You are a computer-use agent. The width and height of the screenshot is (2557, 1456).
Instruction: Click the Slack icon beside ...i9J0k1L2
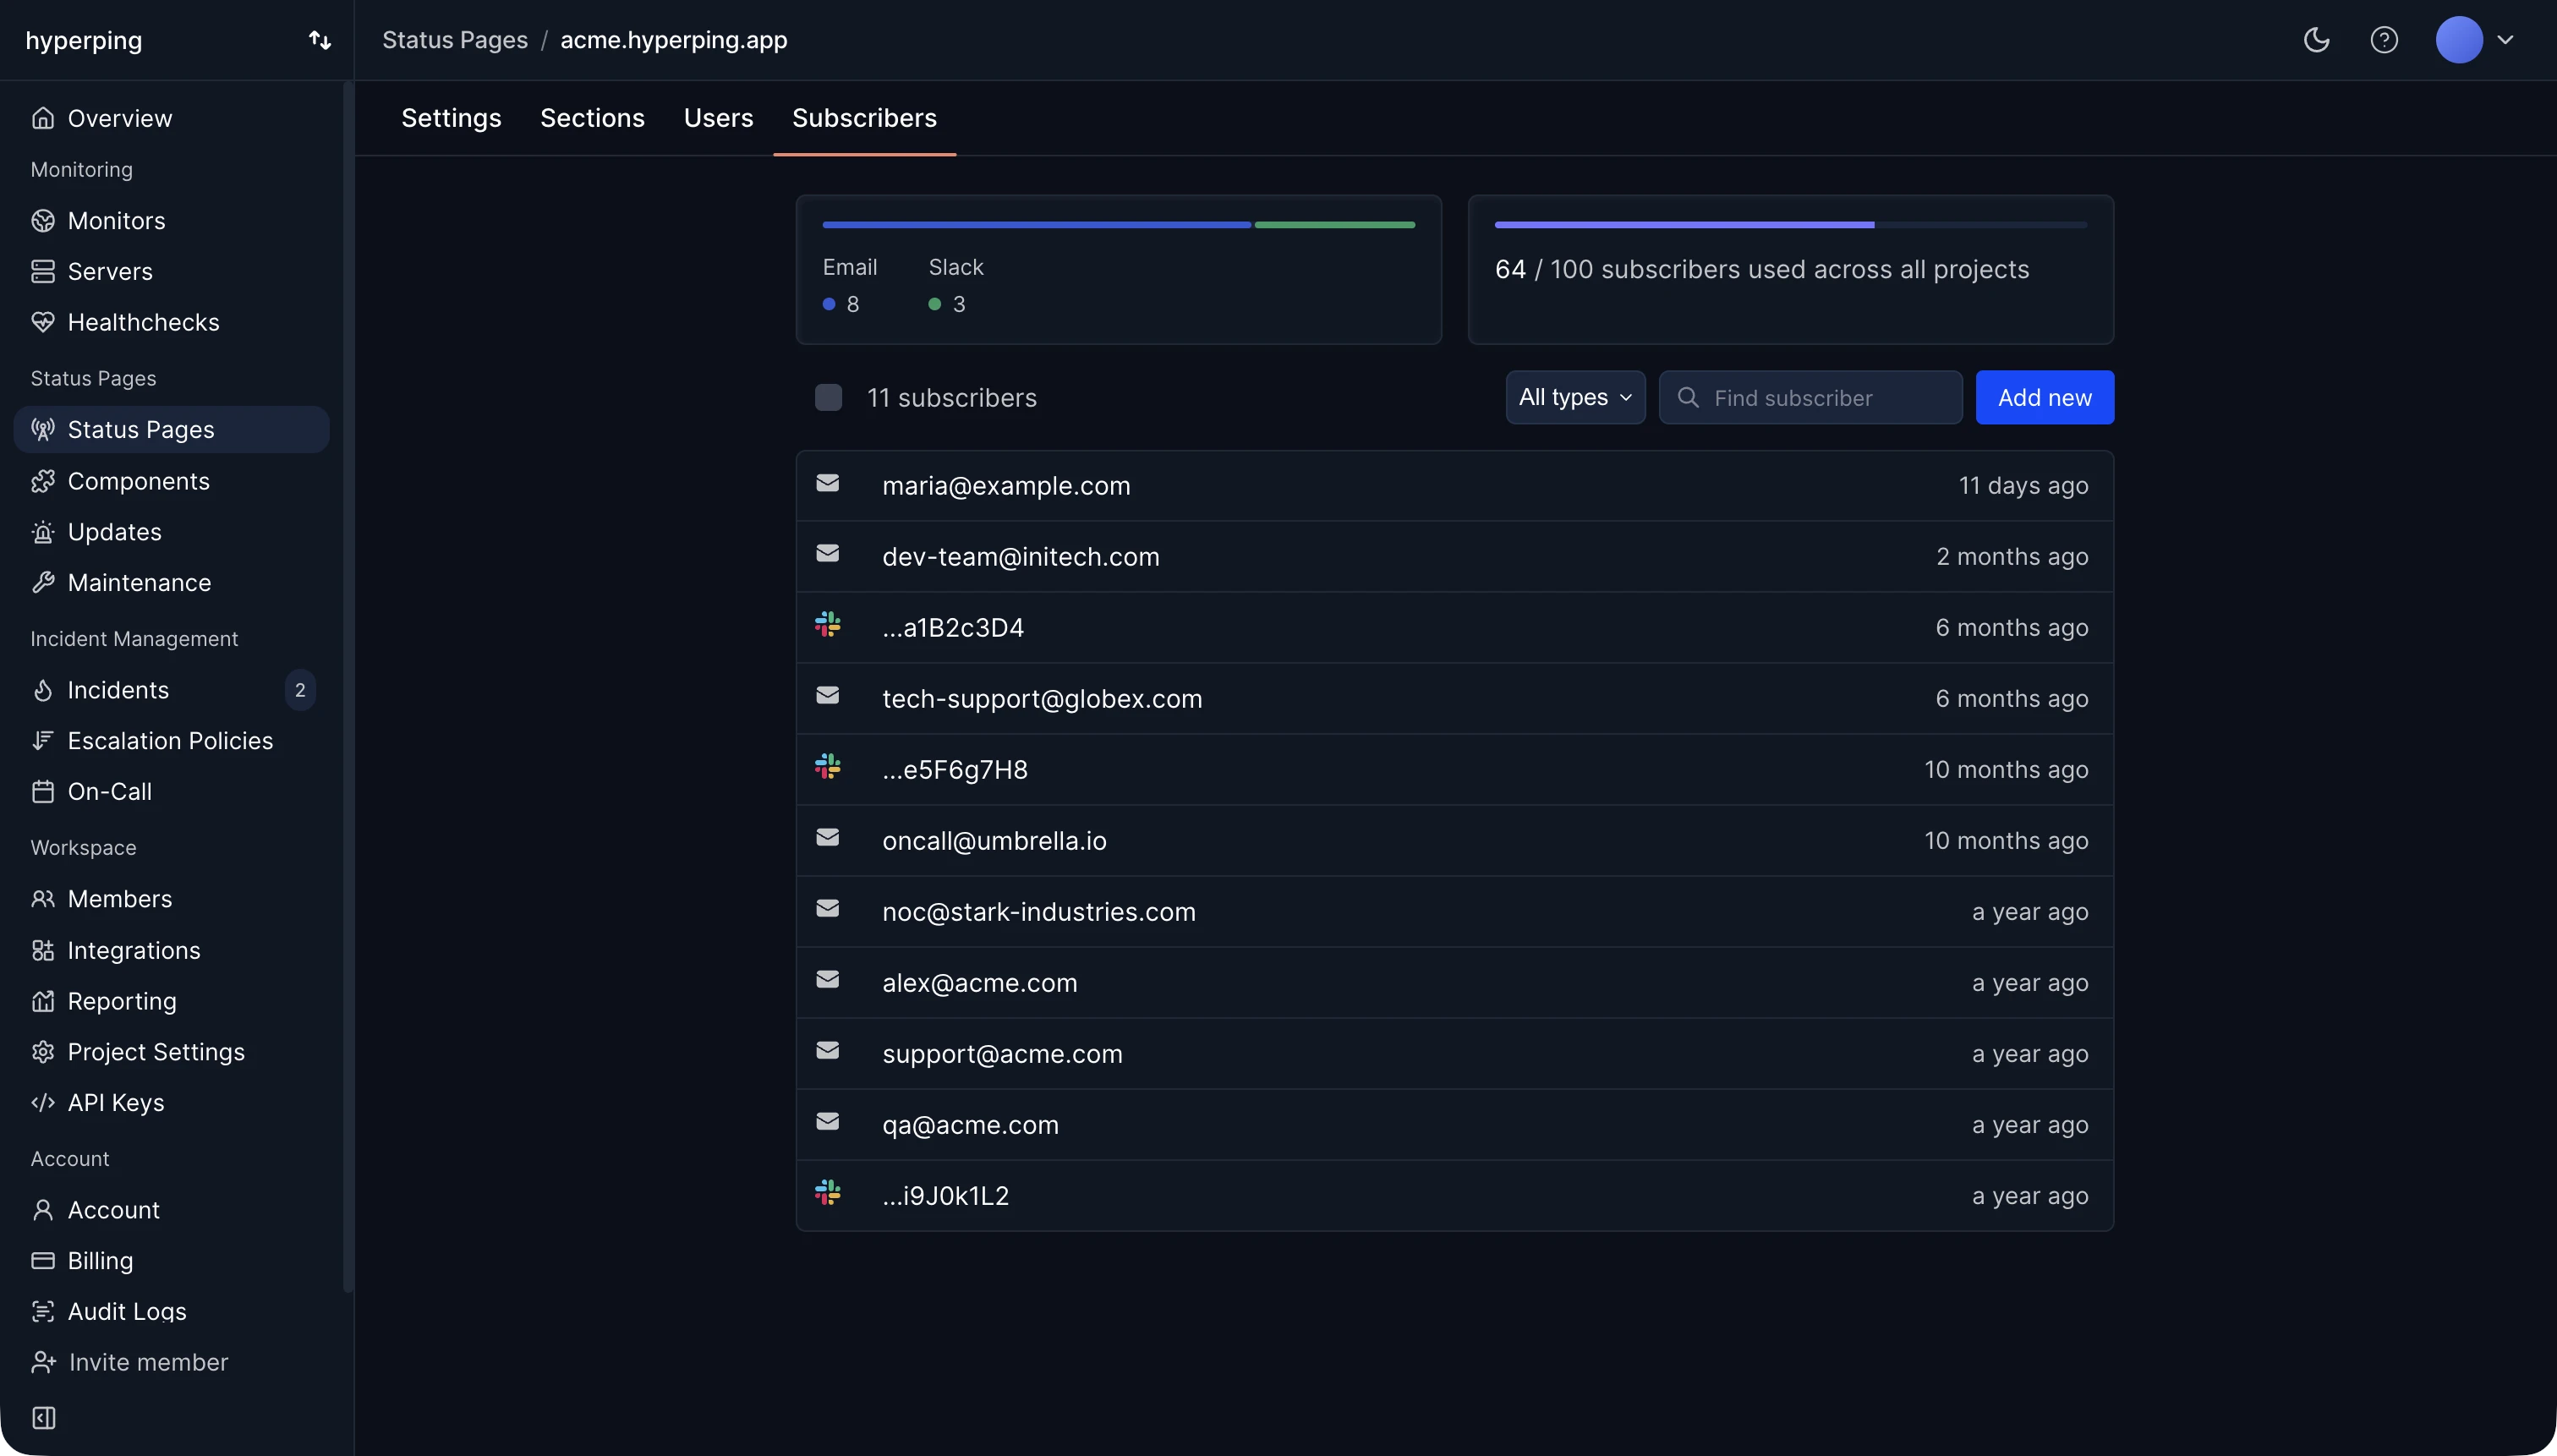pos(827,1193)
